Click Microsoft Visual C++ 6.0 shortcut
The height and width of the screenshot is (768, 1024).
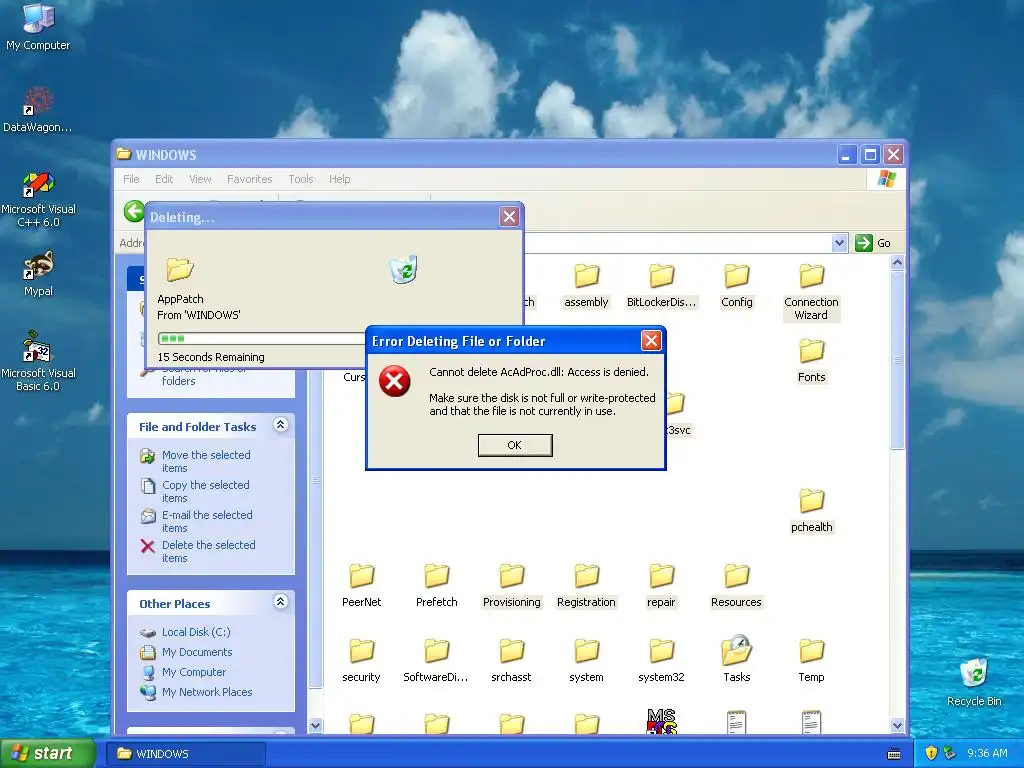[x=38, y=199]
